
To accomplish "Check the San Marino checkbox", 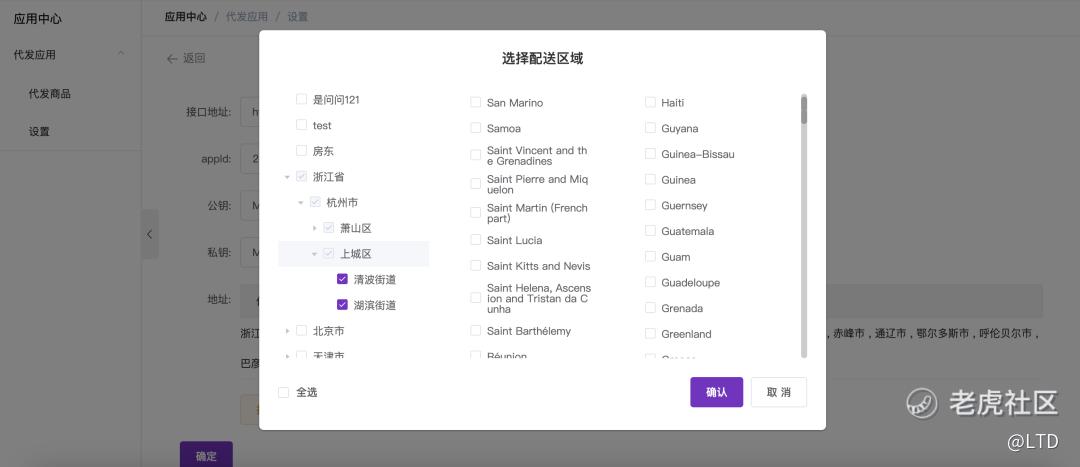I will pos(475,102).
